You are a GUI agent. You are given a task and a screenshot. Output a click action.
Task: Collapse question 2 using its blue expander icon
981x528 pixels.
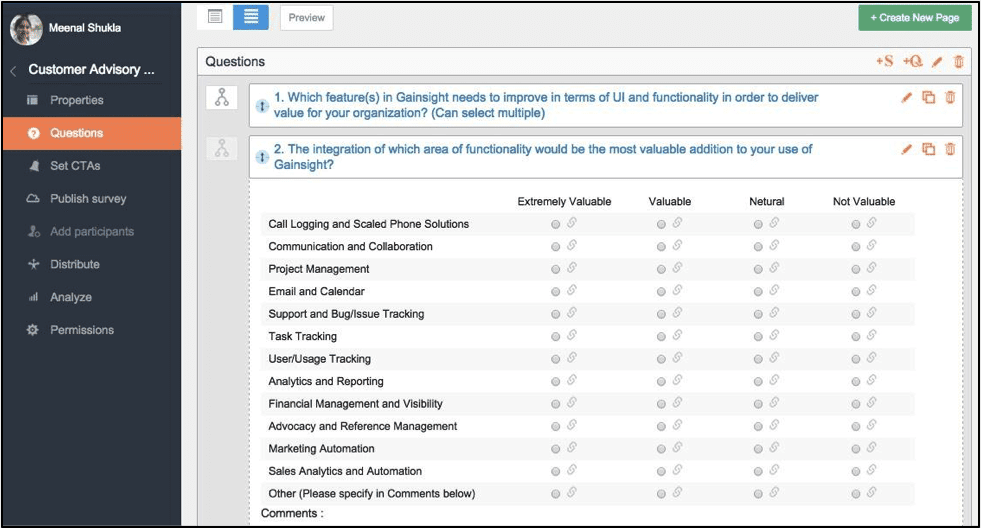point(262,157)
